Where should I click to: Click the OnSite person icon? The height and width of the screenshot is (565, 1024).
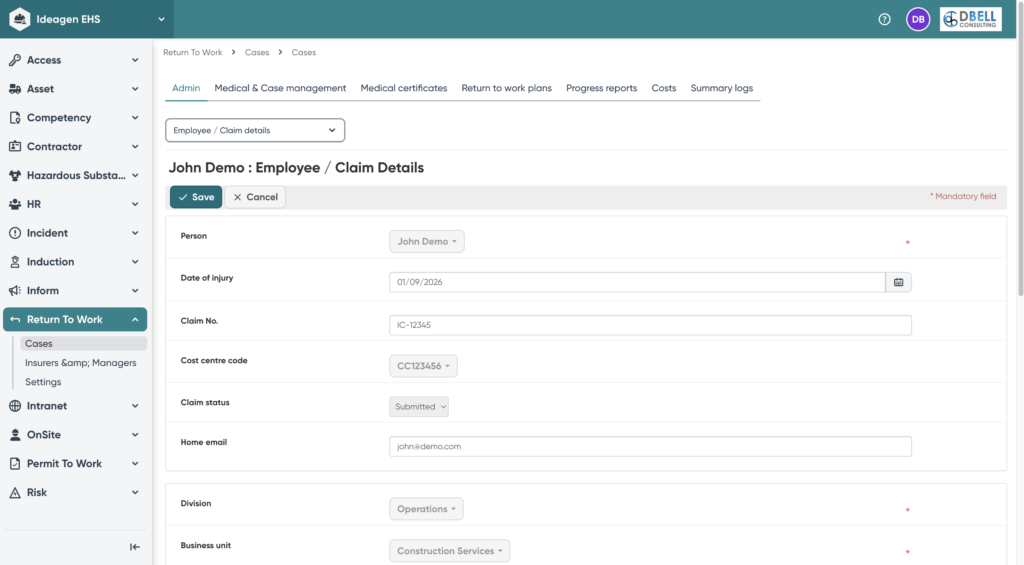pos(14,434)
